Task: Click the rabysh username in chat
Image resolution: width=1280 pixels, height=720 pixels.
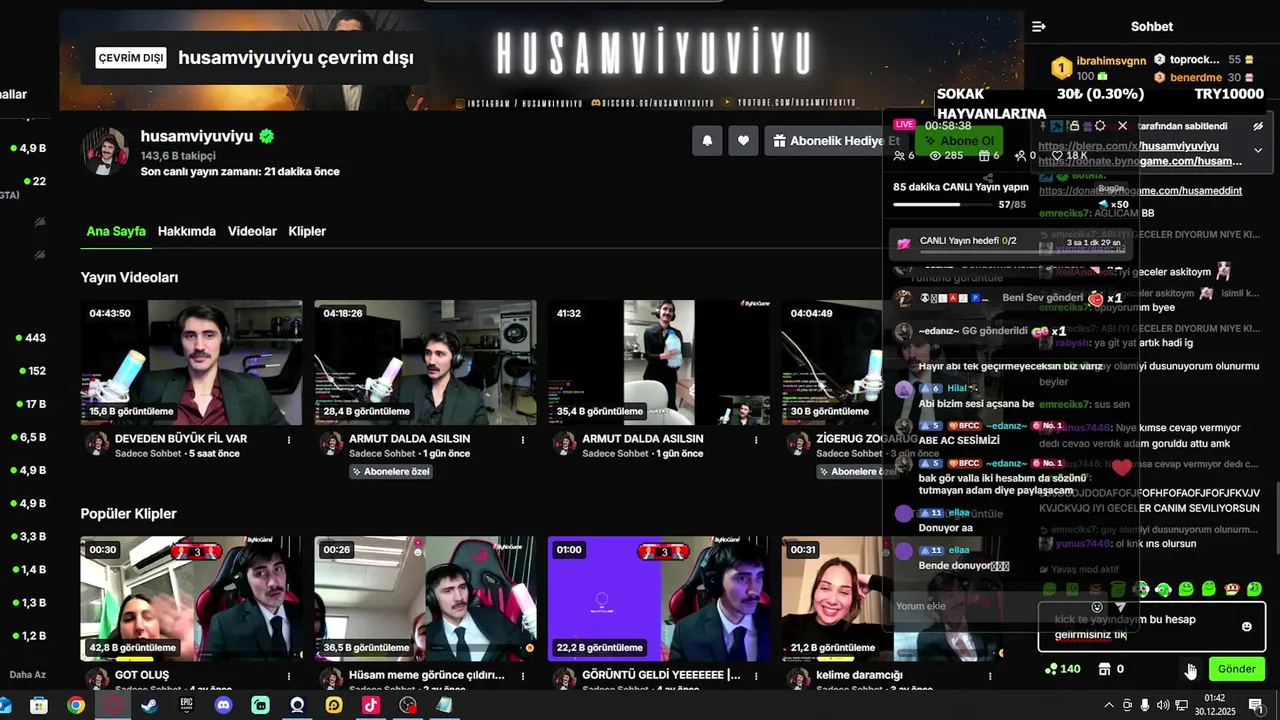Action: 1072,343
